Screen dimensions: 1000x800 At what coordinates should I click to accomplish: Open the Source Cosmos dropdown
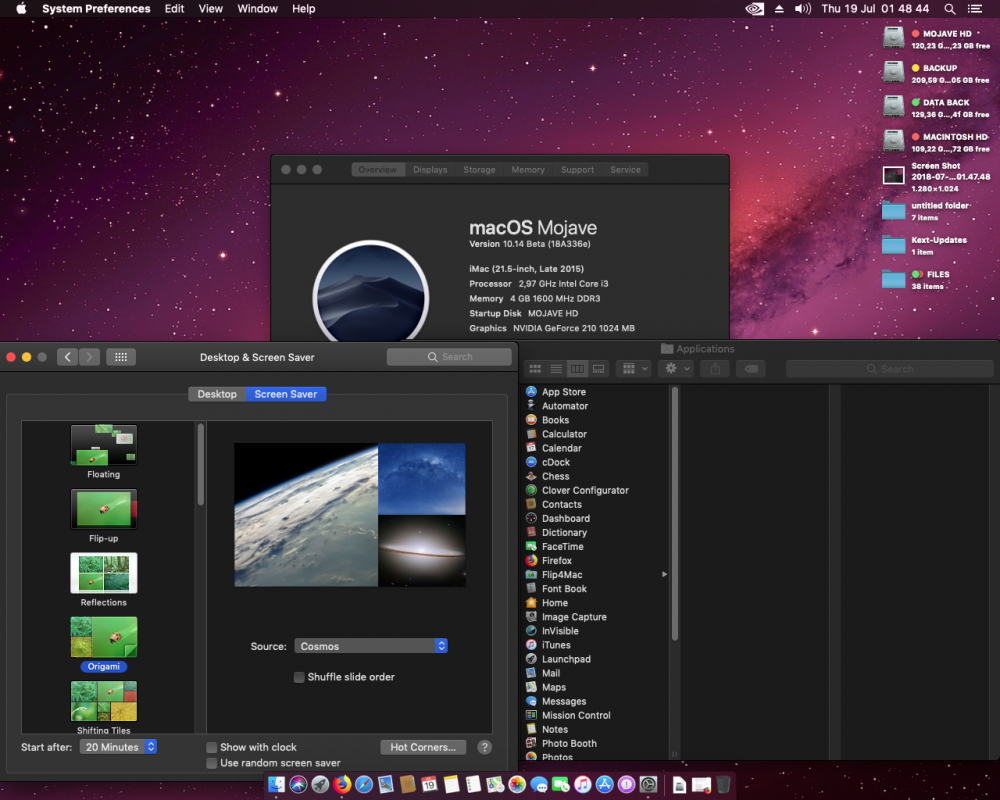pos(371,646)
